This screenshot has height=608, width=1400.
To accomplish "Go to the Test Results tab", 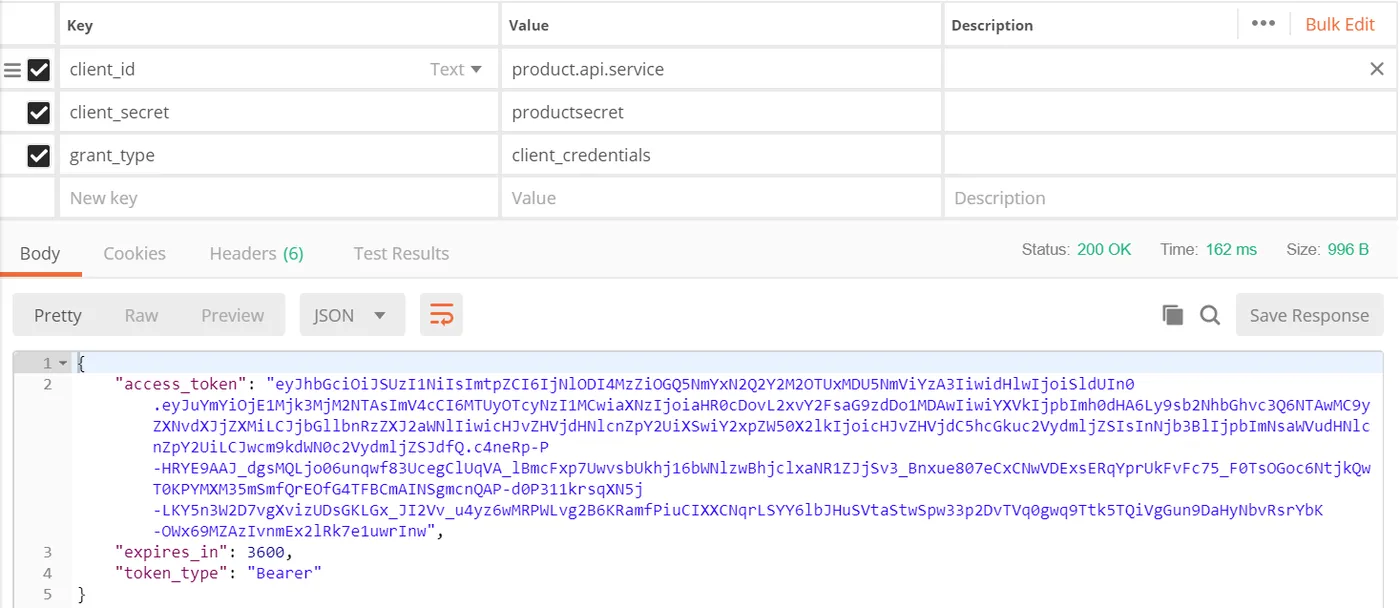I will tap(401, 254).
